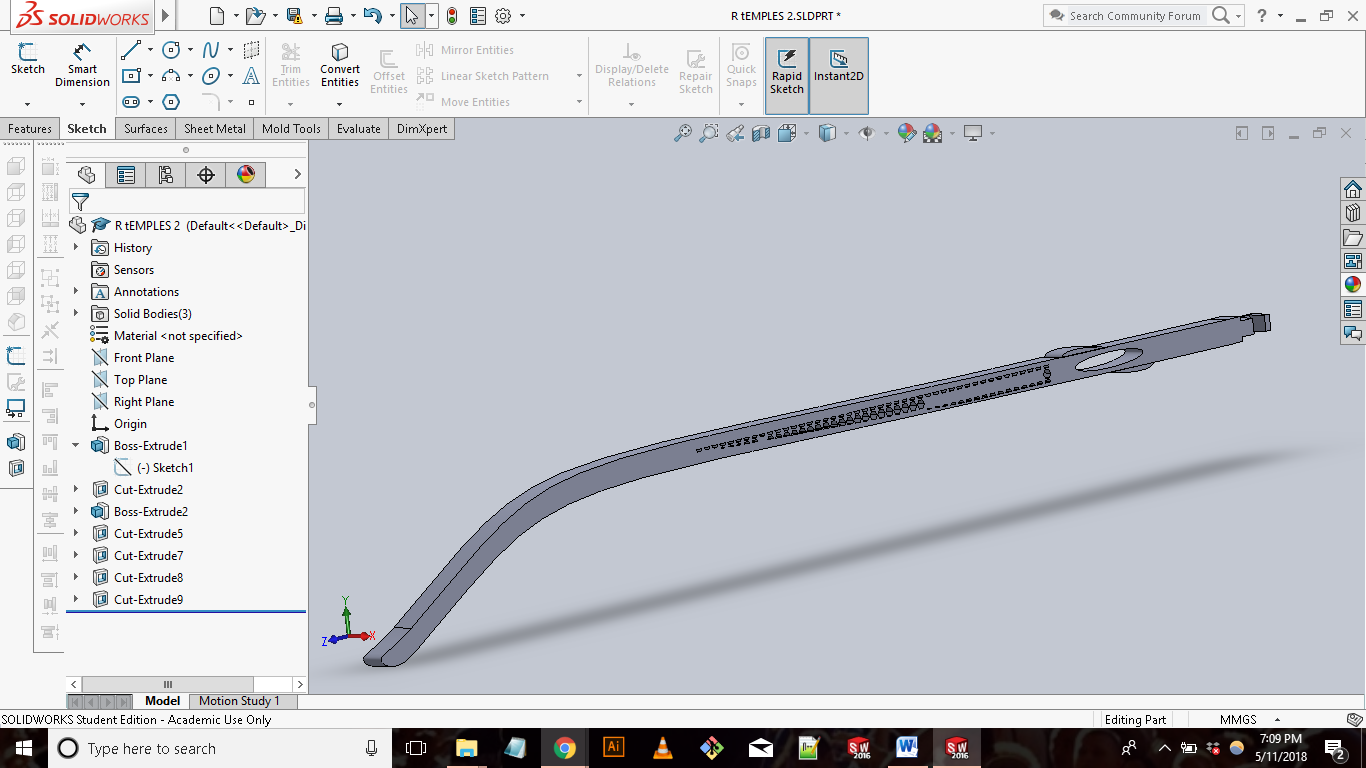Open the SOLIDWORKS Forum pane

point(1353,333)
